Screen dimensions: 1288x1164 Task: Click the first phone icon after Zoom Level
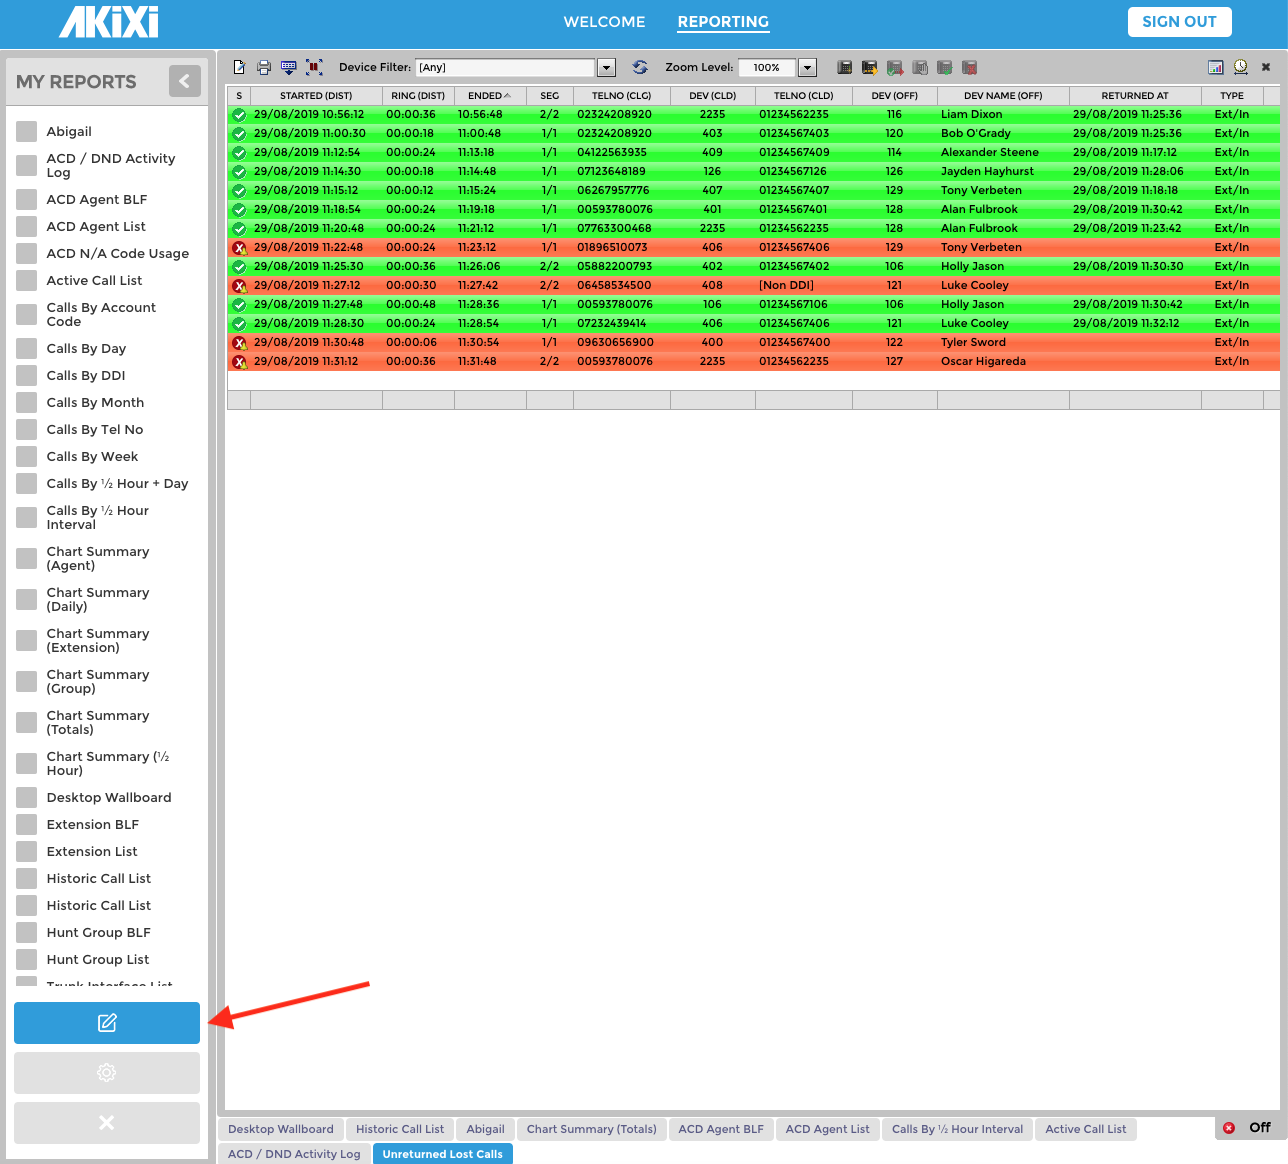[x=845, y=68]
